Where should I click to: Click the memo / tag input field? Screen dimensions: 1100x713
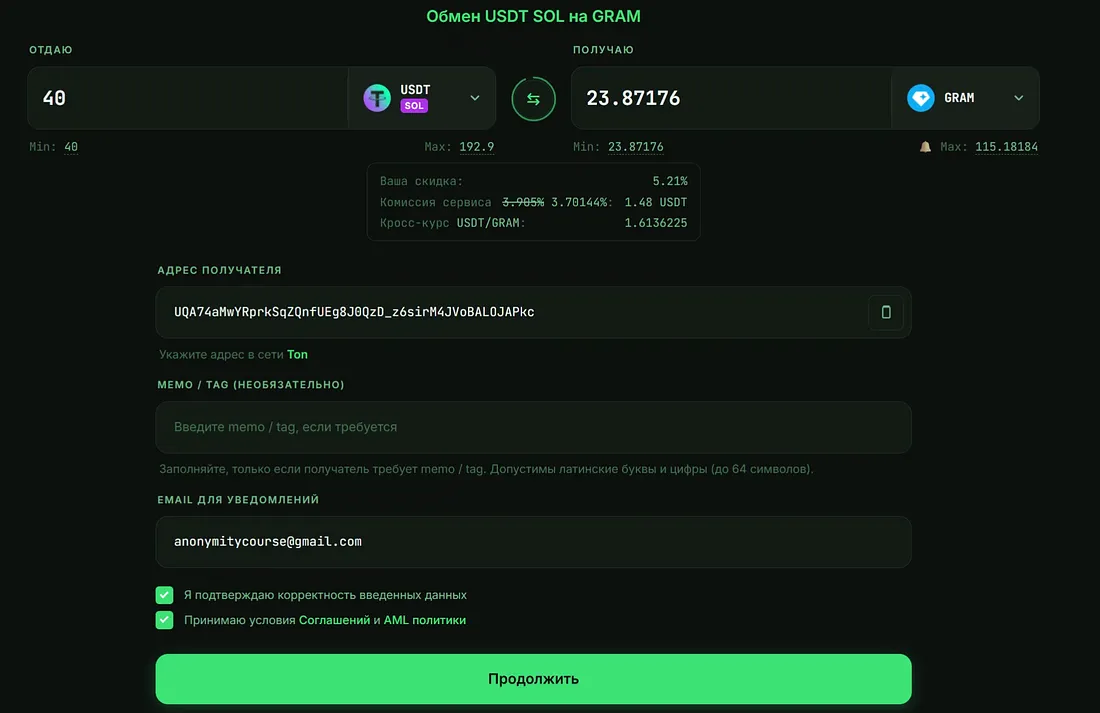pyautogui.click(x=533, y=427)
